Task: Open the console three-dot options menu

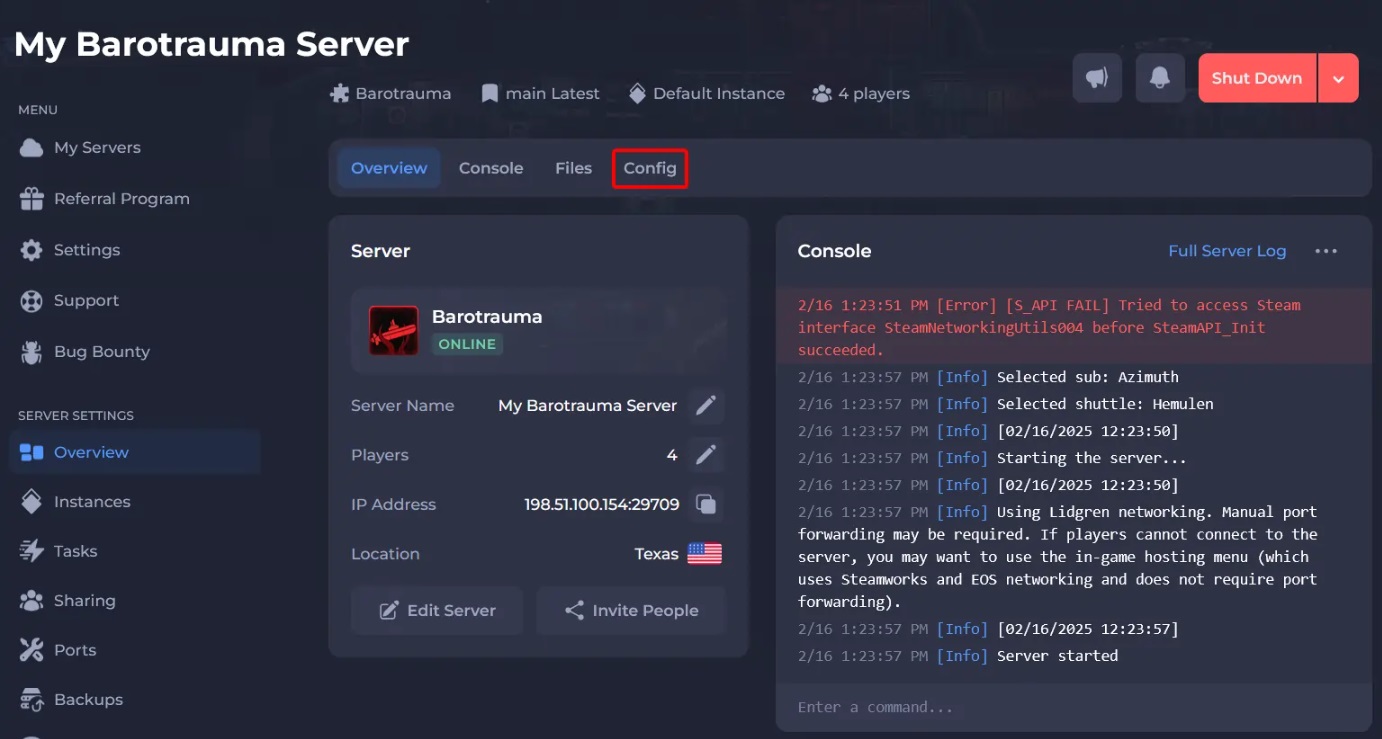Action: 1326,251
